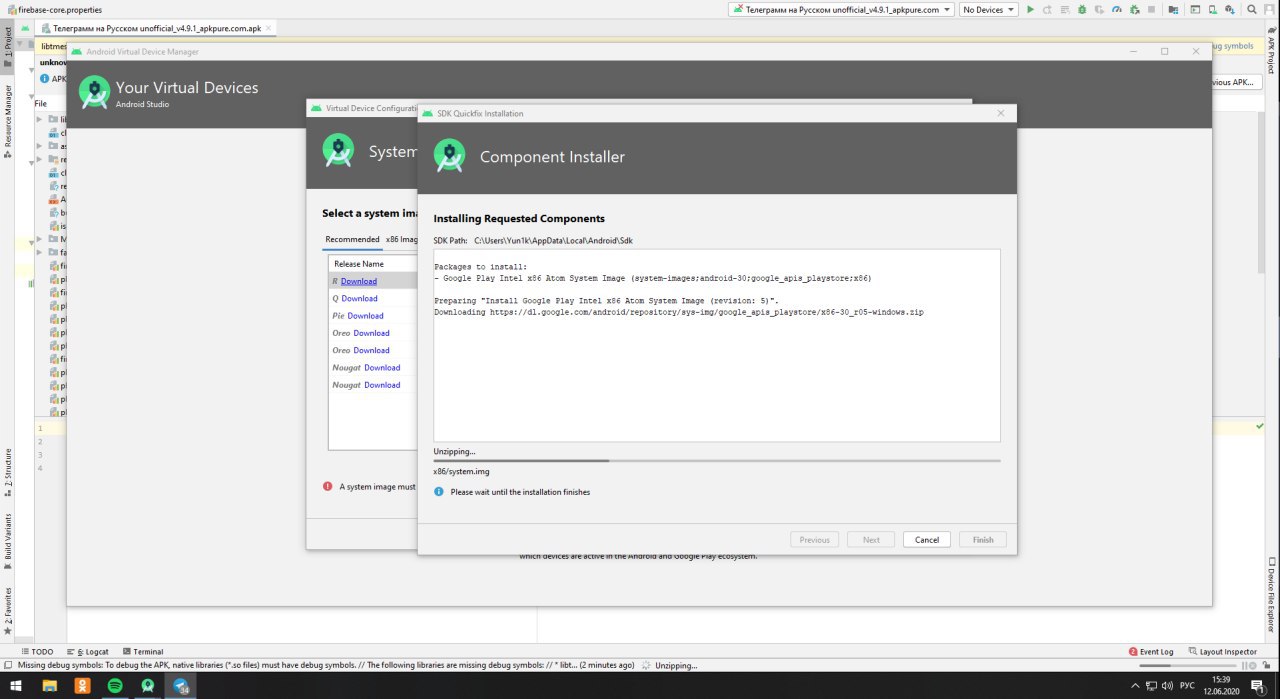The height and width of the screenshot is (699, 1280).
Task: Open File Explorer from the taskbar
Action: tap(50, 686)
